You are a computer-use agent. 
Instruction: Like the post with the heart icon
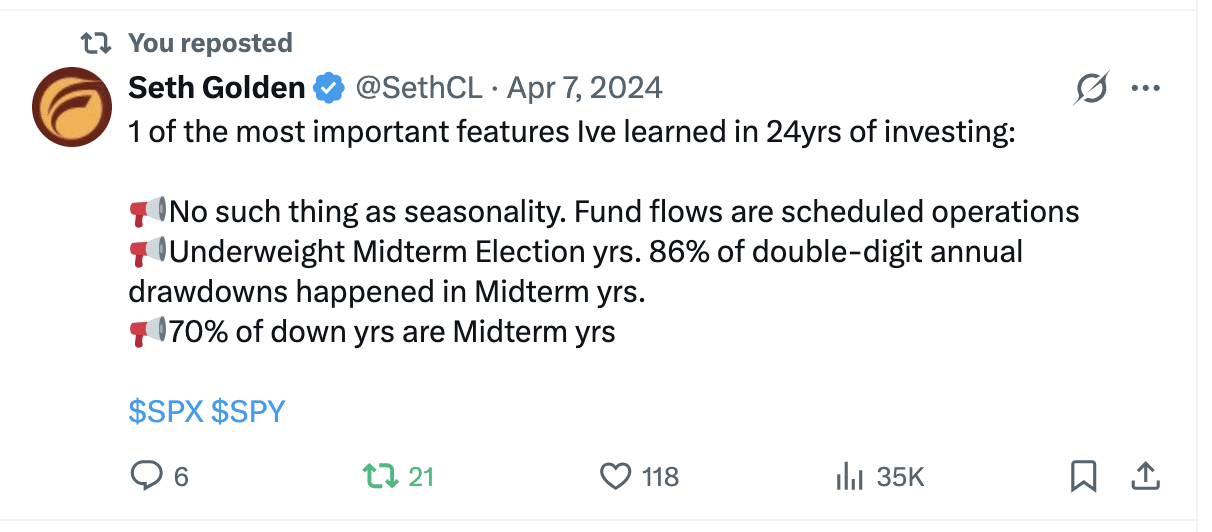click(x=616, y=477)
